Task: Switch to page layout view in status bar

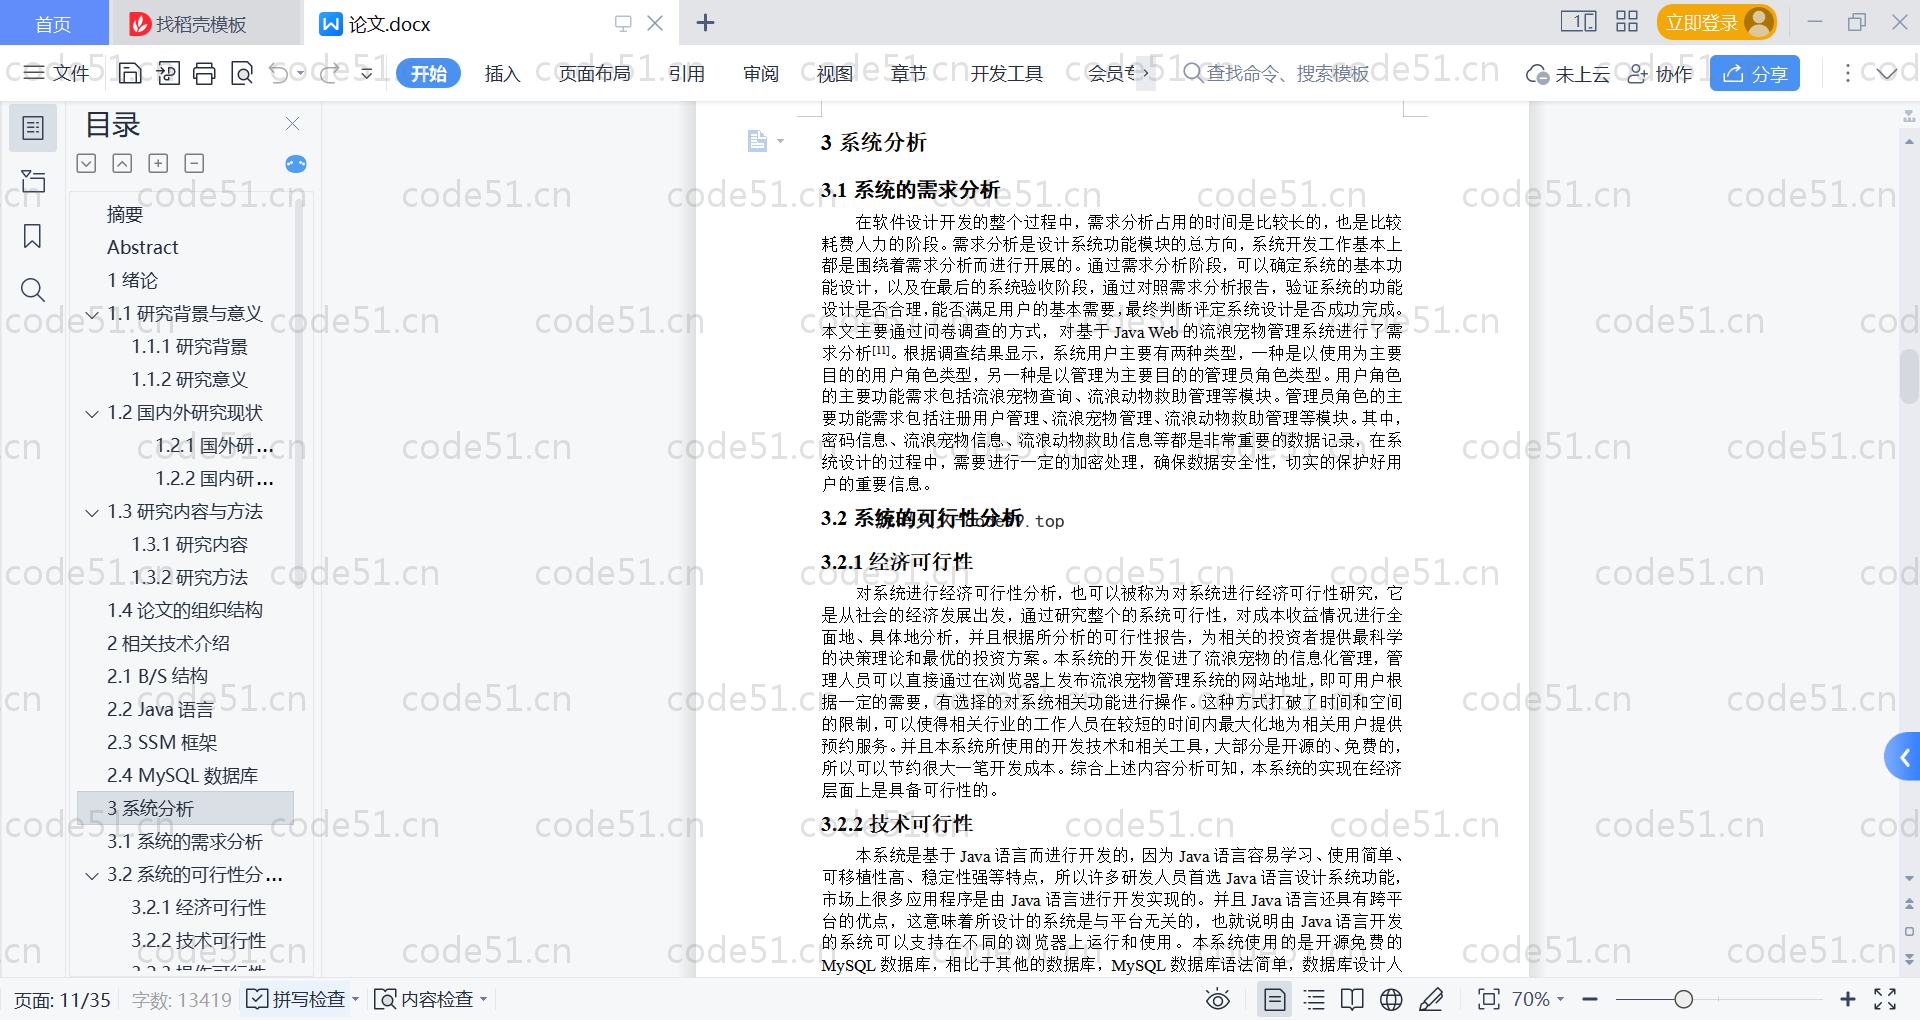Action: (1274, 999)
